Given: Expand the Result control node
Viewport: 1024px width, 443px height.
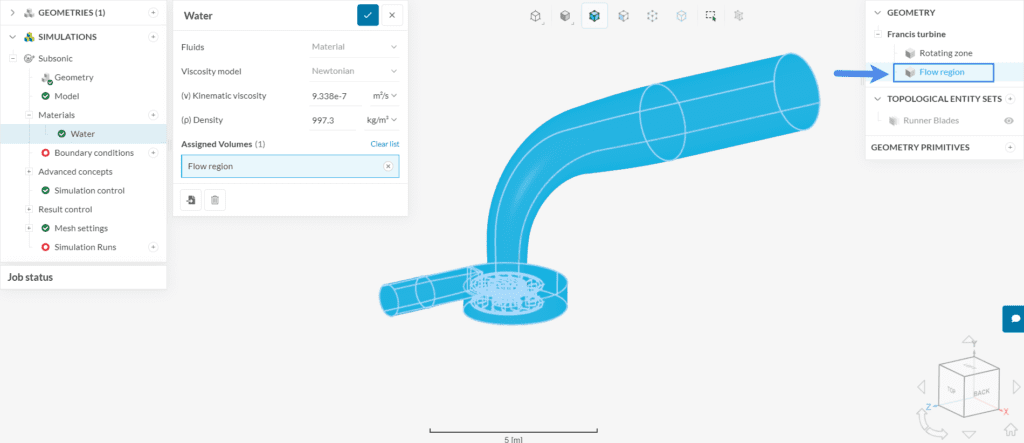Looking at the screenshot, I should [28, 210].
